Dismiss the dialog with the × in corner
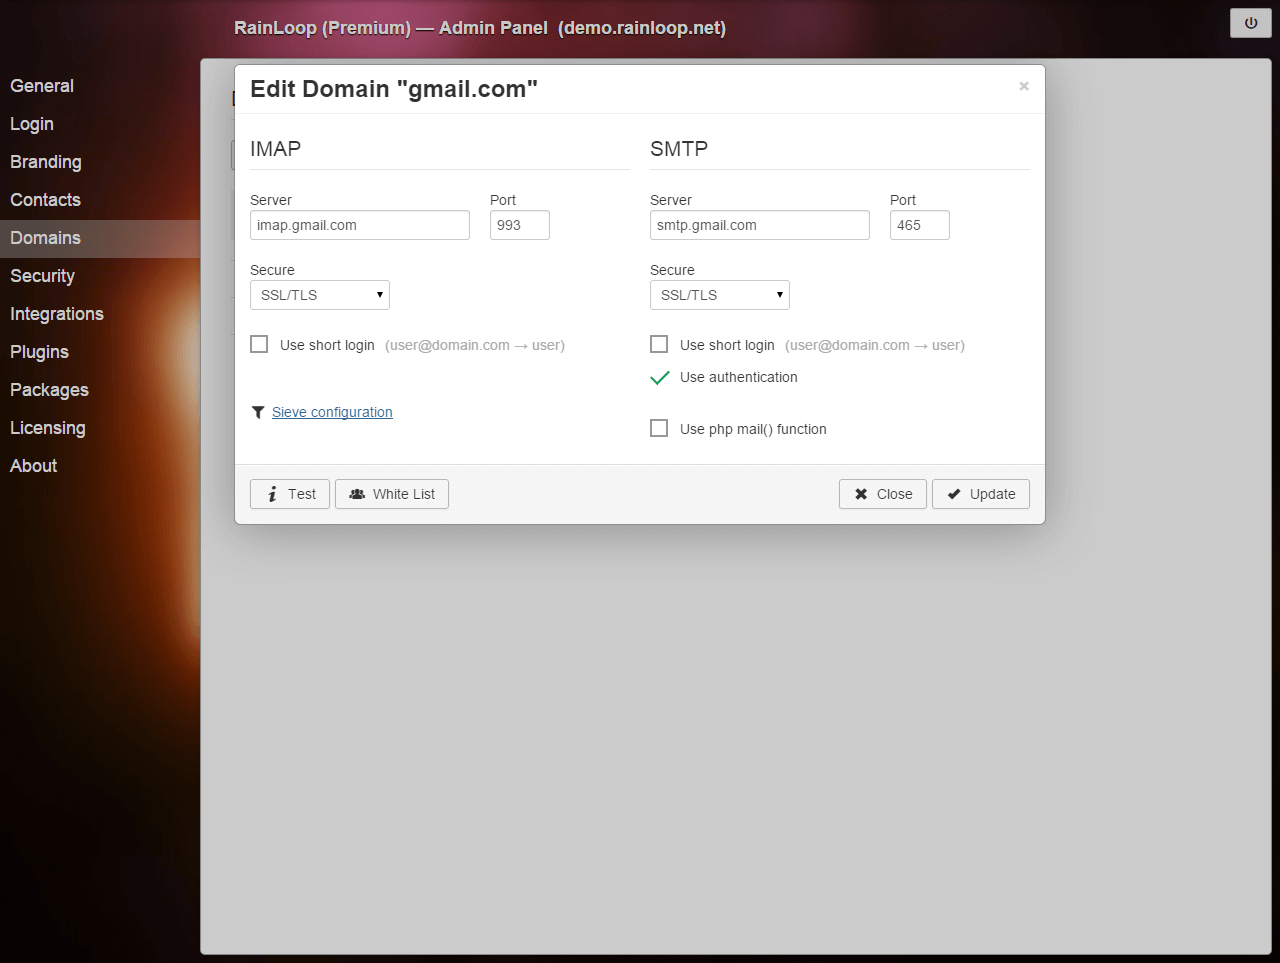Screen dimensions: 1280x963 [1023, 86]
